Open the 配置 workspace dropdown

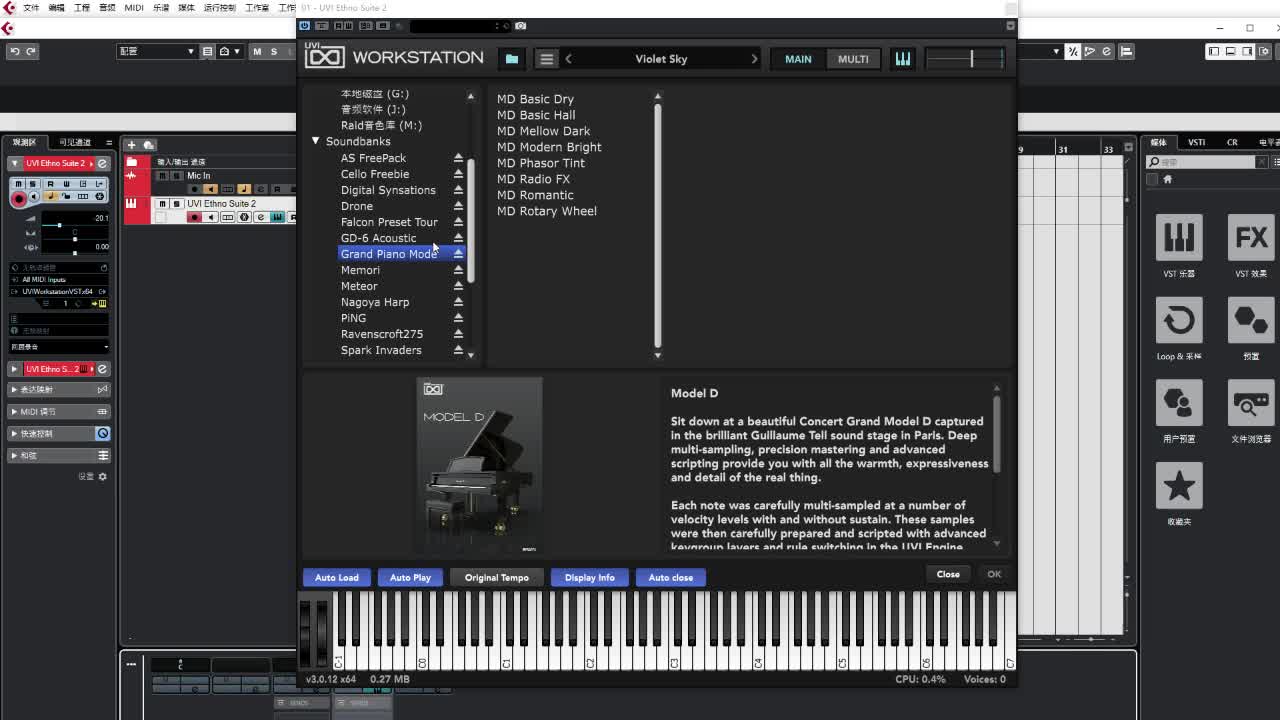pyautogui.click(x=157, y=51)
